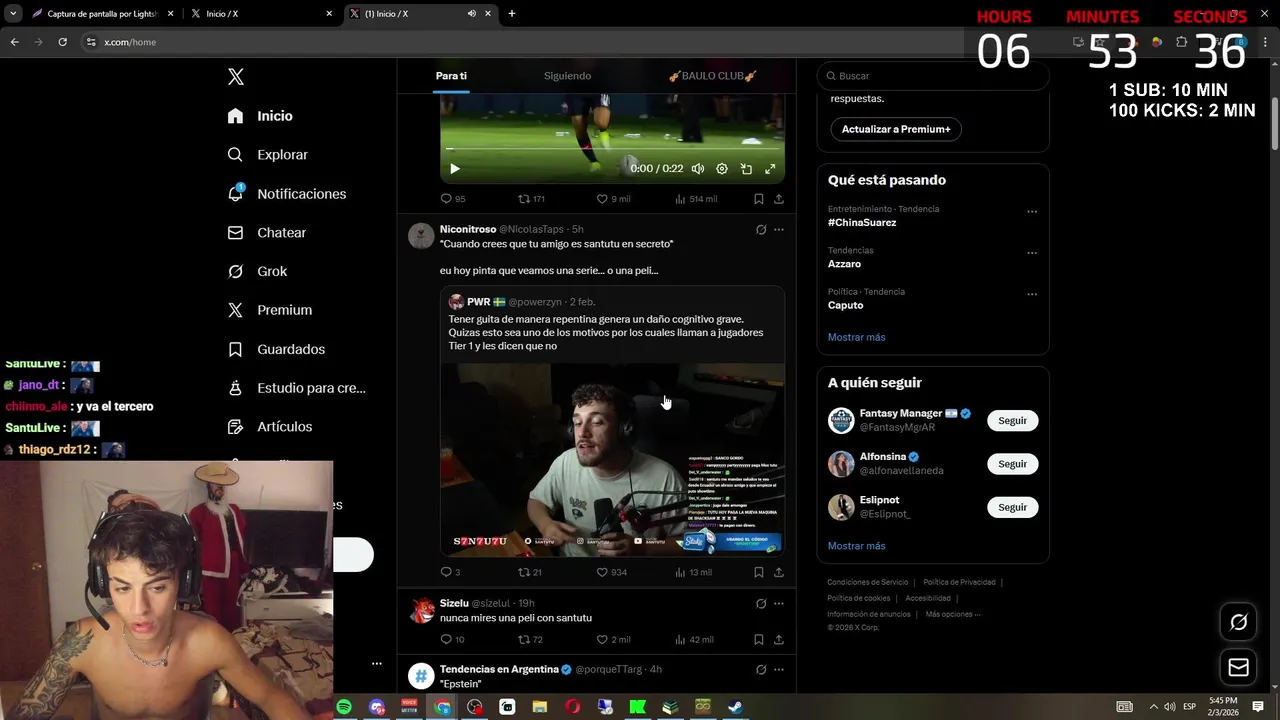Open a new browser tab
Screen dimensions: 1280x720
pyautogui.click(x=512, y=13)
